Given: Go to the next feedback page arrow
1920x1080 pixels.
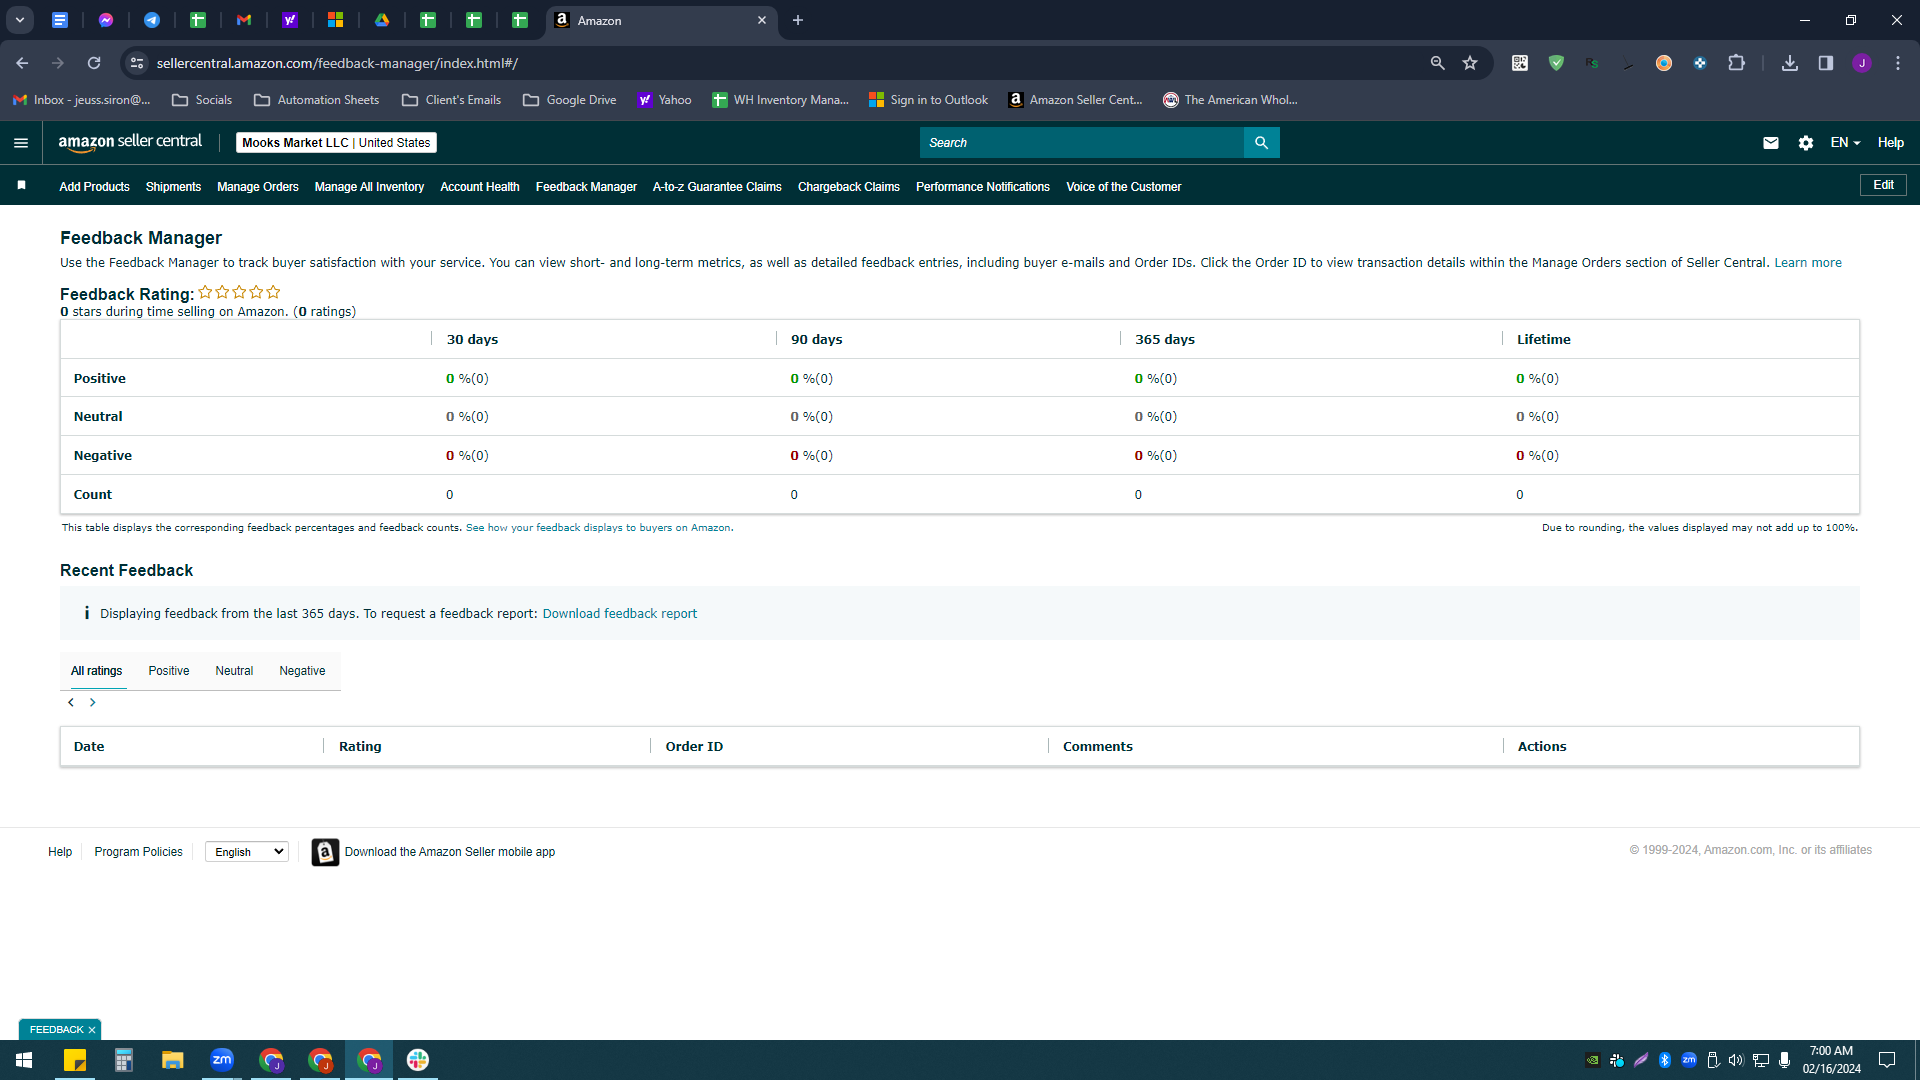Looking at the screenshot, I should point(93,703).
